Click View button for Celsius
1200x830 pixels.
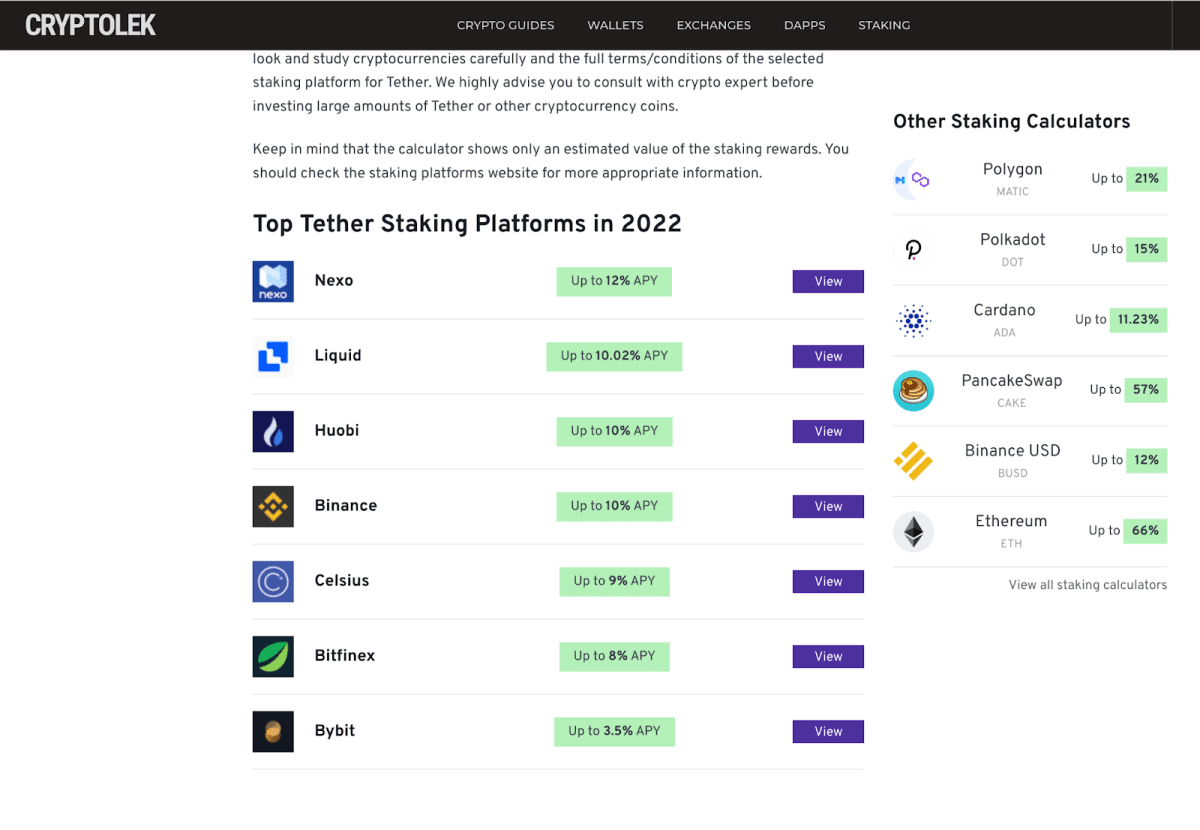(828, 581)
